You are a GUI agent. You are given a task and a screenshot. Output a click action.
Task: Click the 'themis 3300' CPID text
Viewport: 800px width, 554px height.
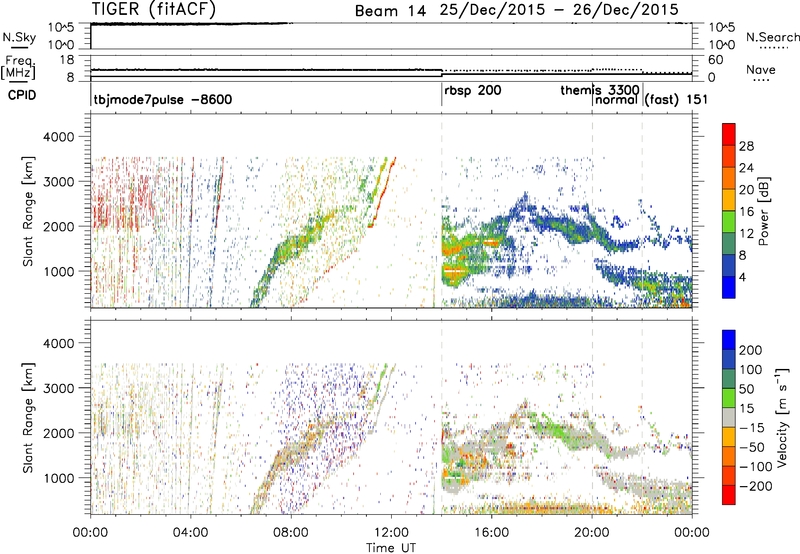[x=599, y=90]
